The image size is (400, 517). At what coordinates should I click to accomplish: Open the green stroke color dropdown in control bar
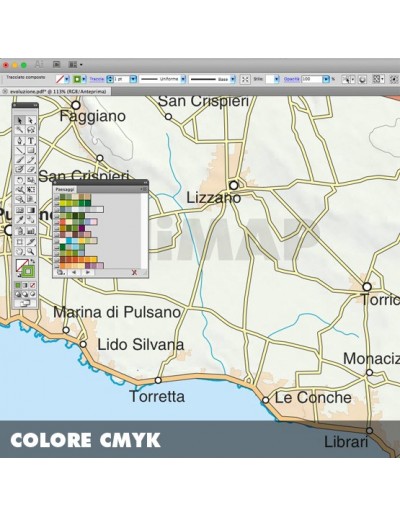[84, 79]
